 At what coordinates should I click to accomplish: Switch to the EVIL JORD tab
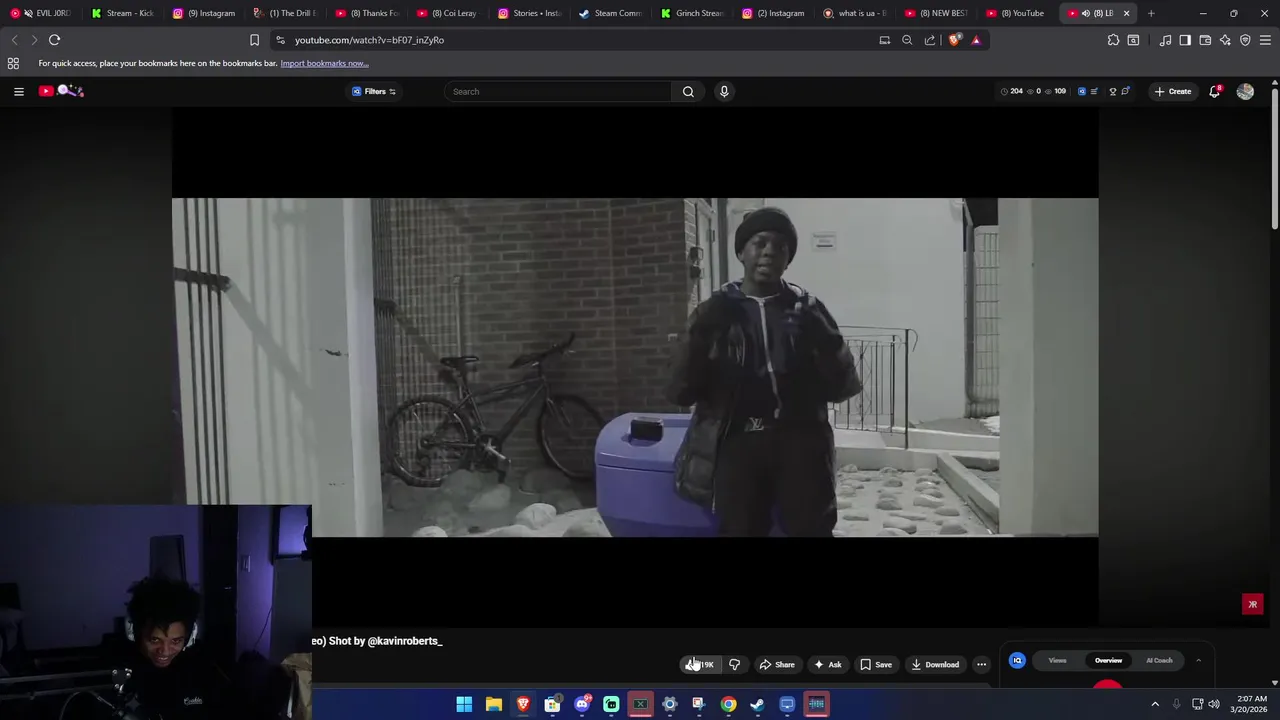tap(41, 13)
